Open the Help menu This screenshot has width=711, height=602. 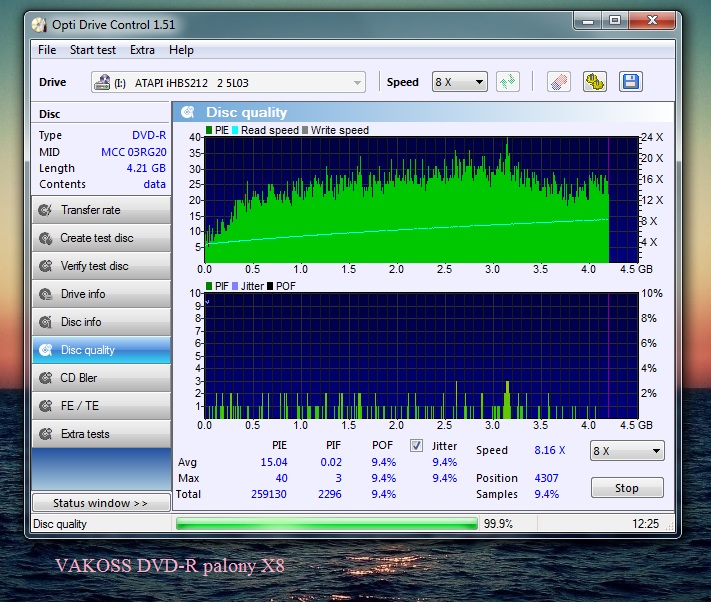pyautogui.click(x=181, y=50)
